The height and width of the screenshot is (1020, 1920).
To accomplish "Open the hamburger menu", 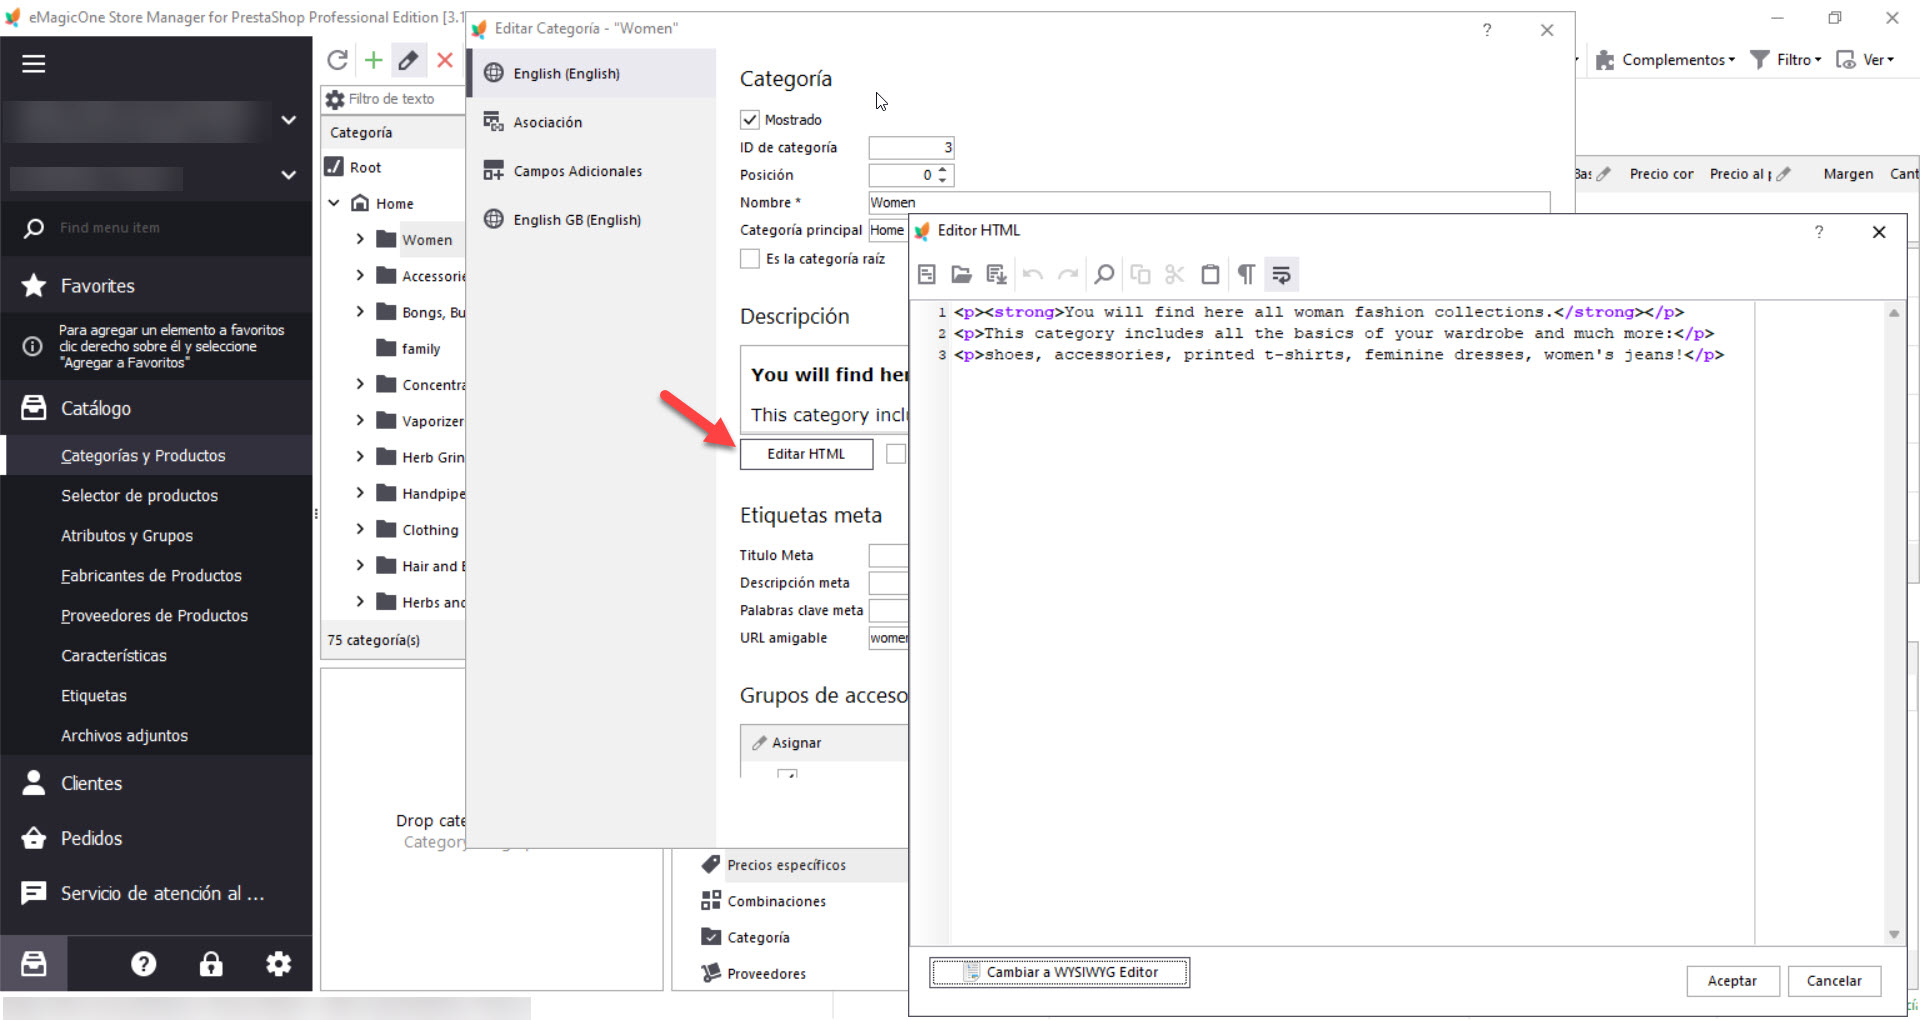I will coord(34,64).
